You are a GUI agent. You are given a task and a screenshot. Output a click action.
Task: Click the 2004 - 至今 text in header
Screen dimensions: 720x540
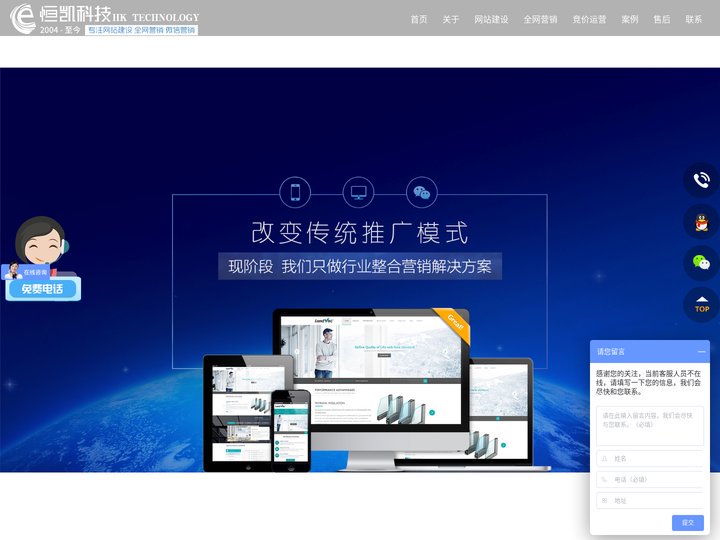pos(60,30)
